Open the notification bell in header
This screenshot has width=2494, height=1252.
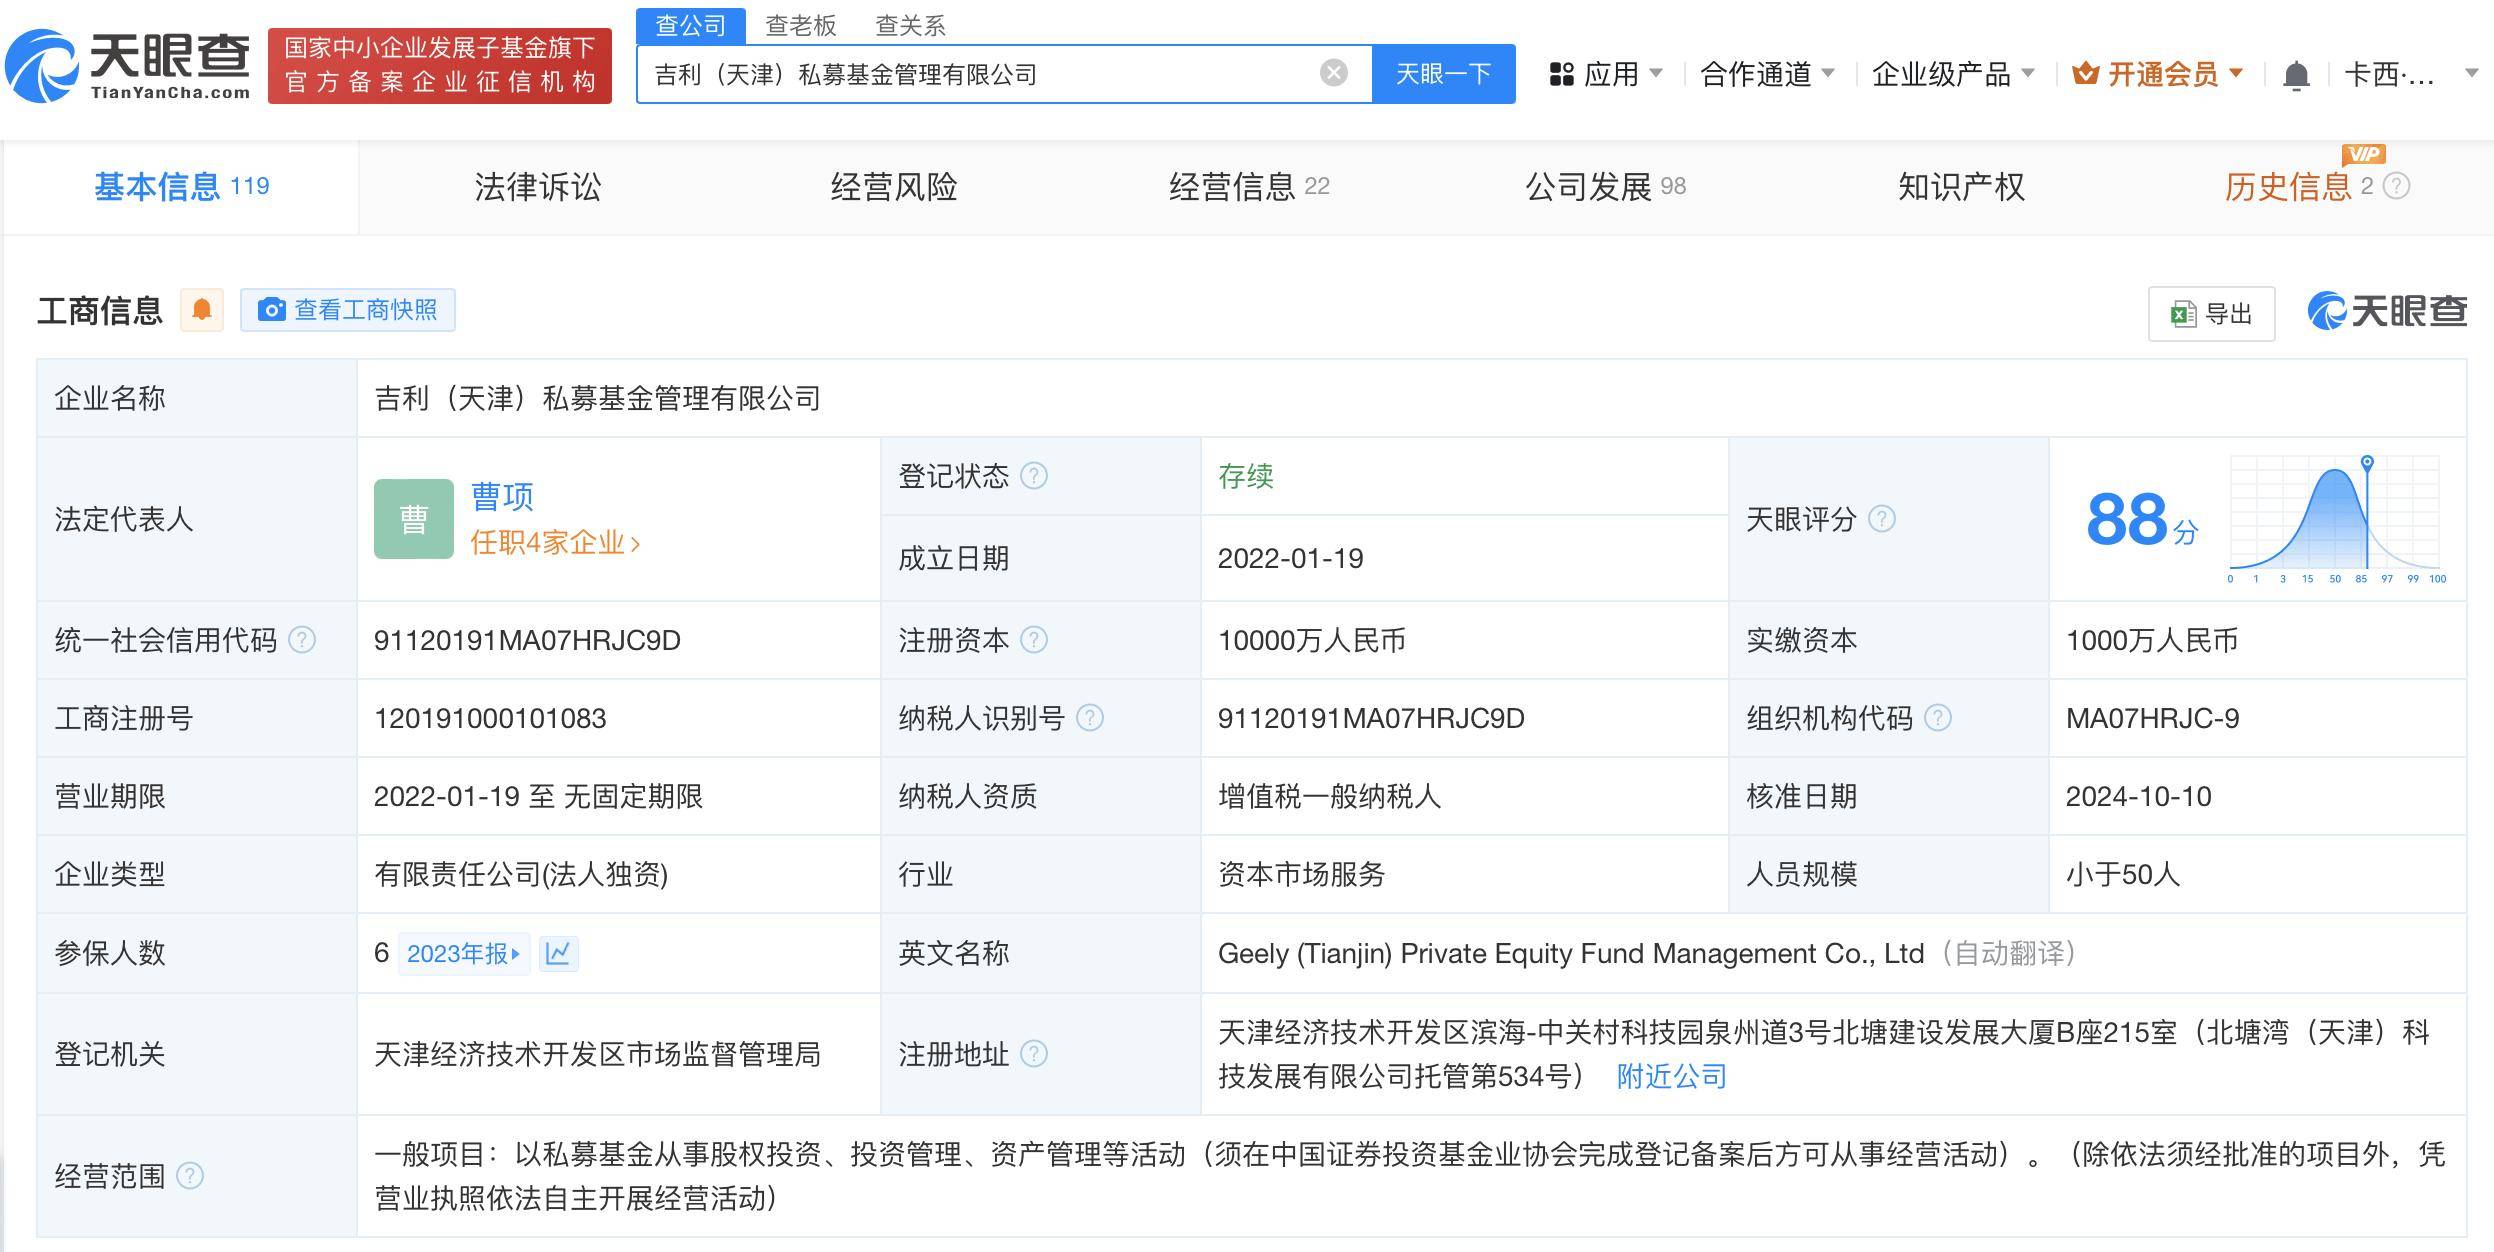2296,75
